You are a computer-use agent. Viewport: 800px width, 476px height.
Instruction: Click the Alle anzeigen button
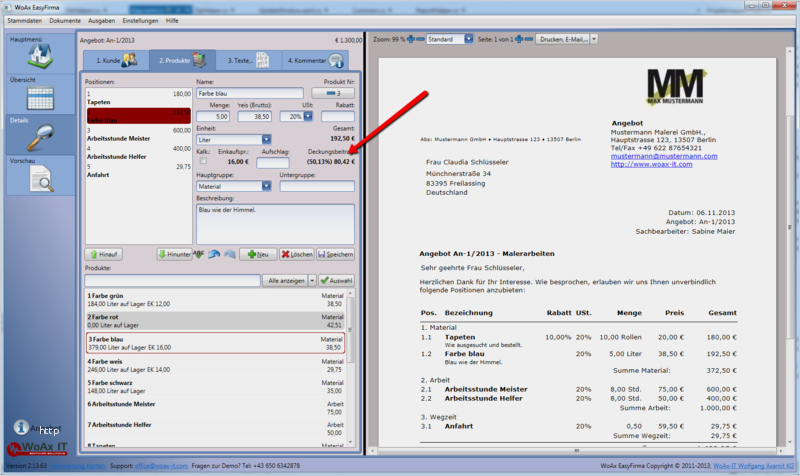pos(286,281)
